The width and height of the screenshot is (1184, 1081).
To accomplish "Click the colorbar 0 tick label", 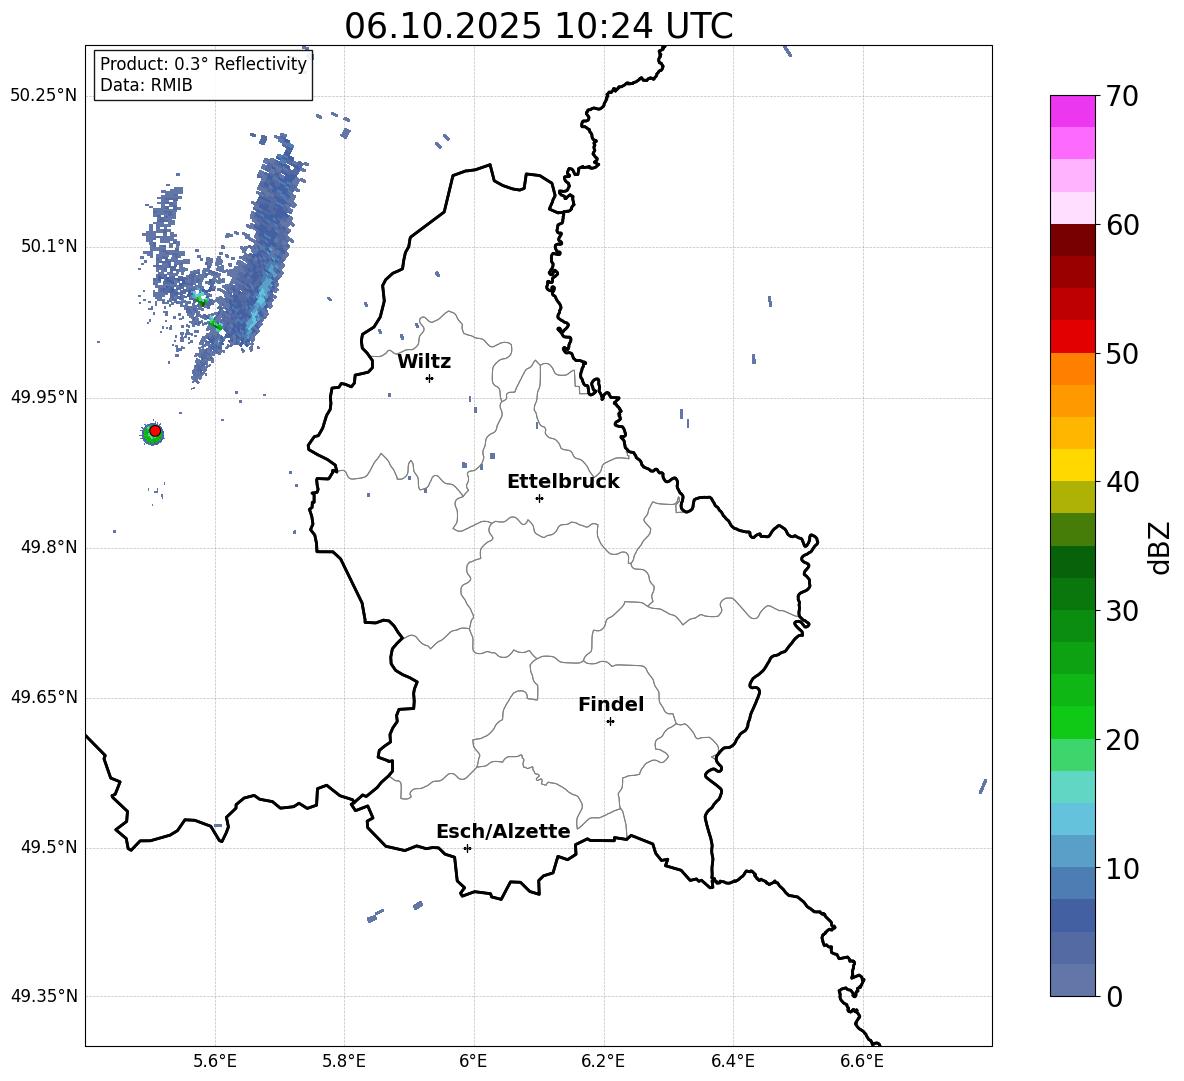I will pos(1114,996).
